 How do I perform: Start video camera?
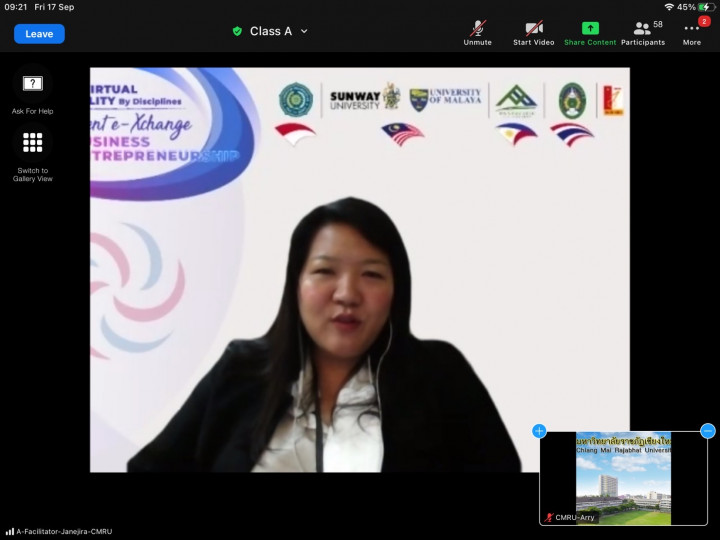(x=534, y=34)
